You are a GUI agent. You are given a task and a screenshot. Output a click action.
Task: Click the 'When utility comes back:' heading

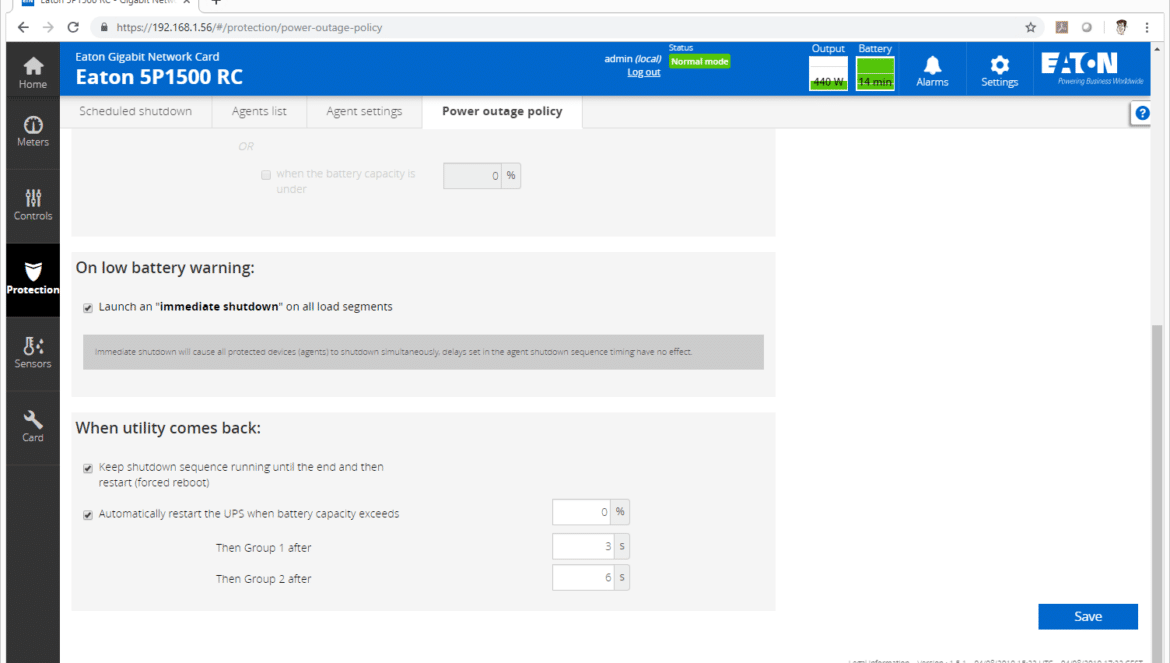tap(168, 428)
